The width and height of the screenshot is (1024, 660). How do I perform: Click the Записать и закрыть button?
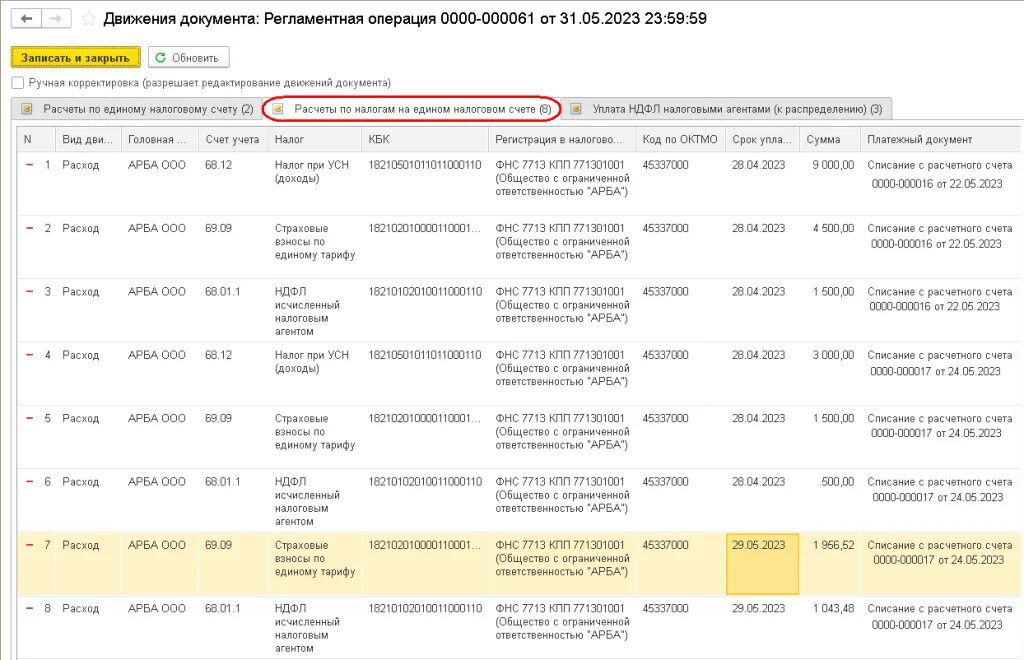pos(75,57)
